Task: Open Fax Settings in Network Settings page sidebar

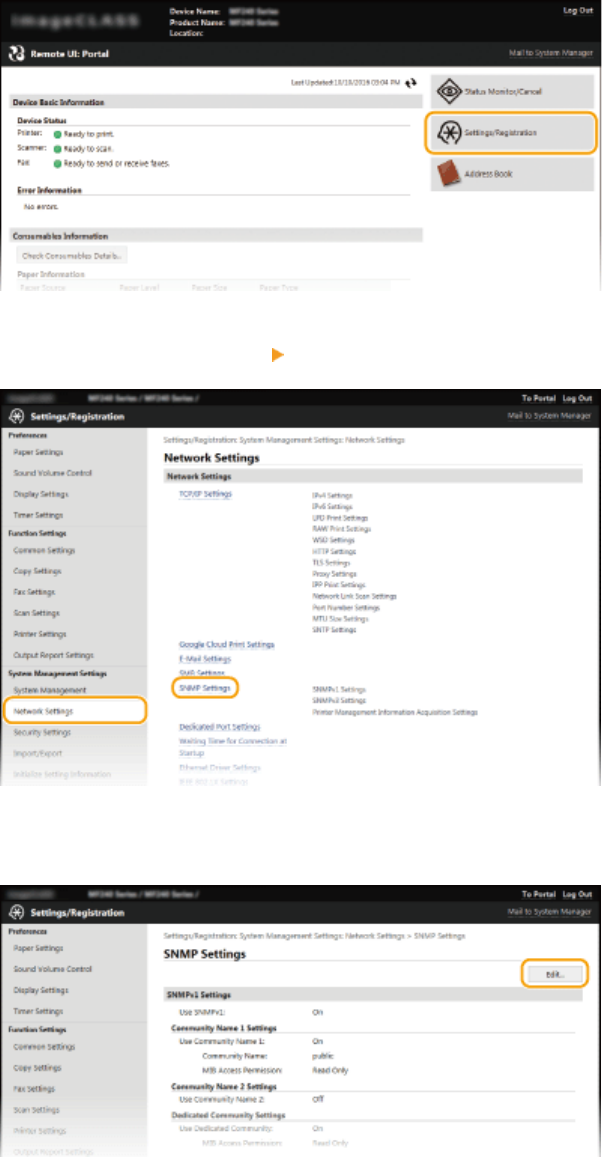Action: [34, 592]
